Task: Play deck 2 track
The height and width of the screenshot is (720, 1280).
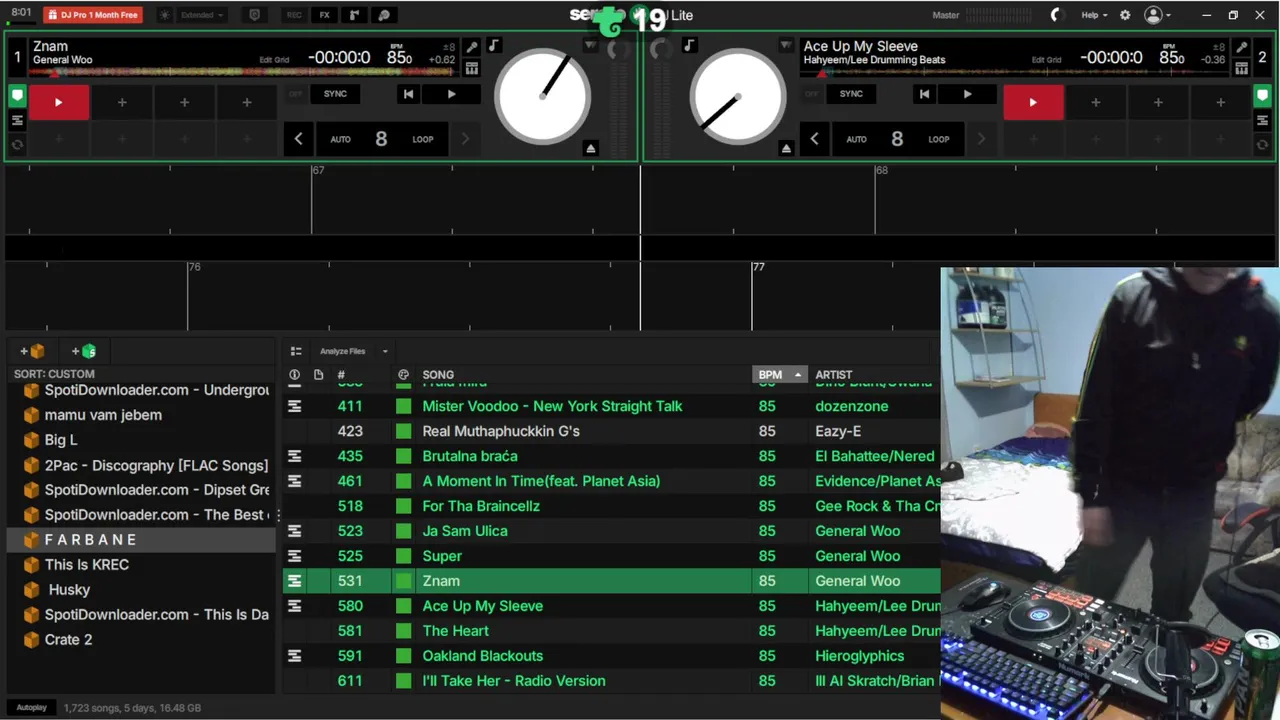Action: [x=967, y=94]
